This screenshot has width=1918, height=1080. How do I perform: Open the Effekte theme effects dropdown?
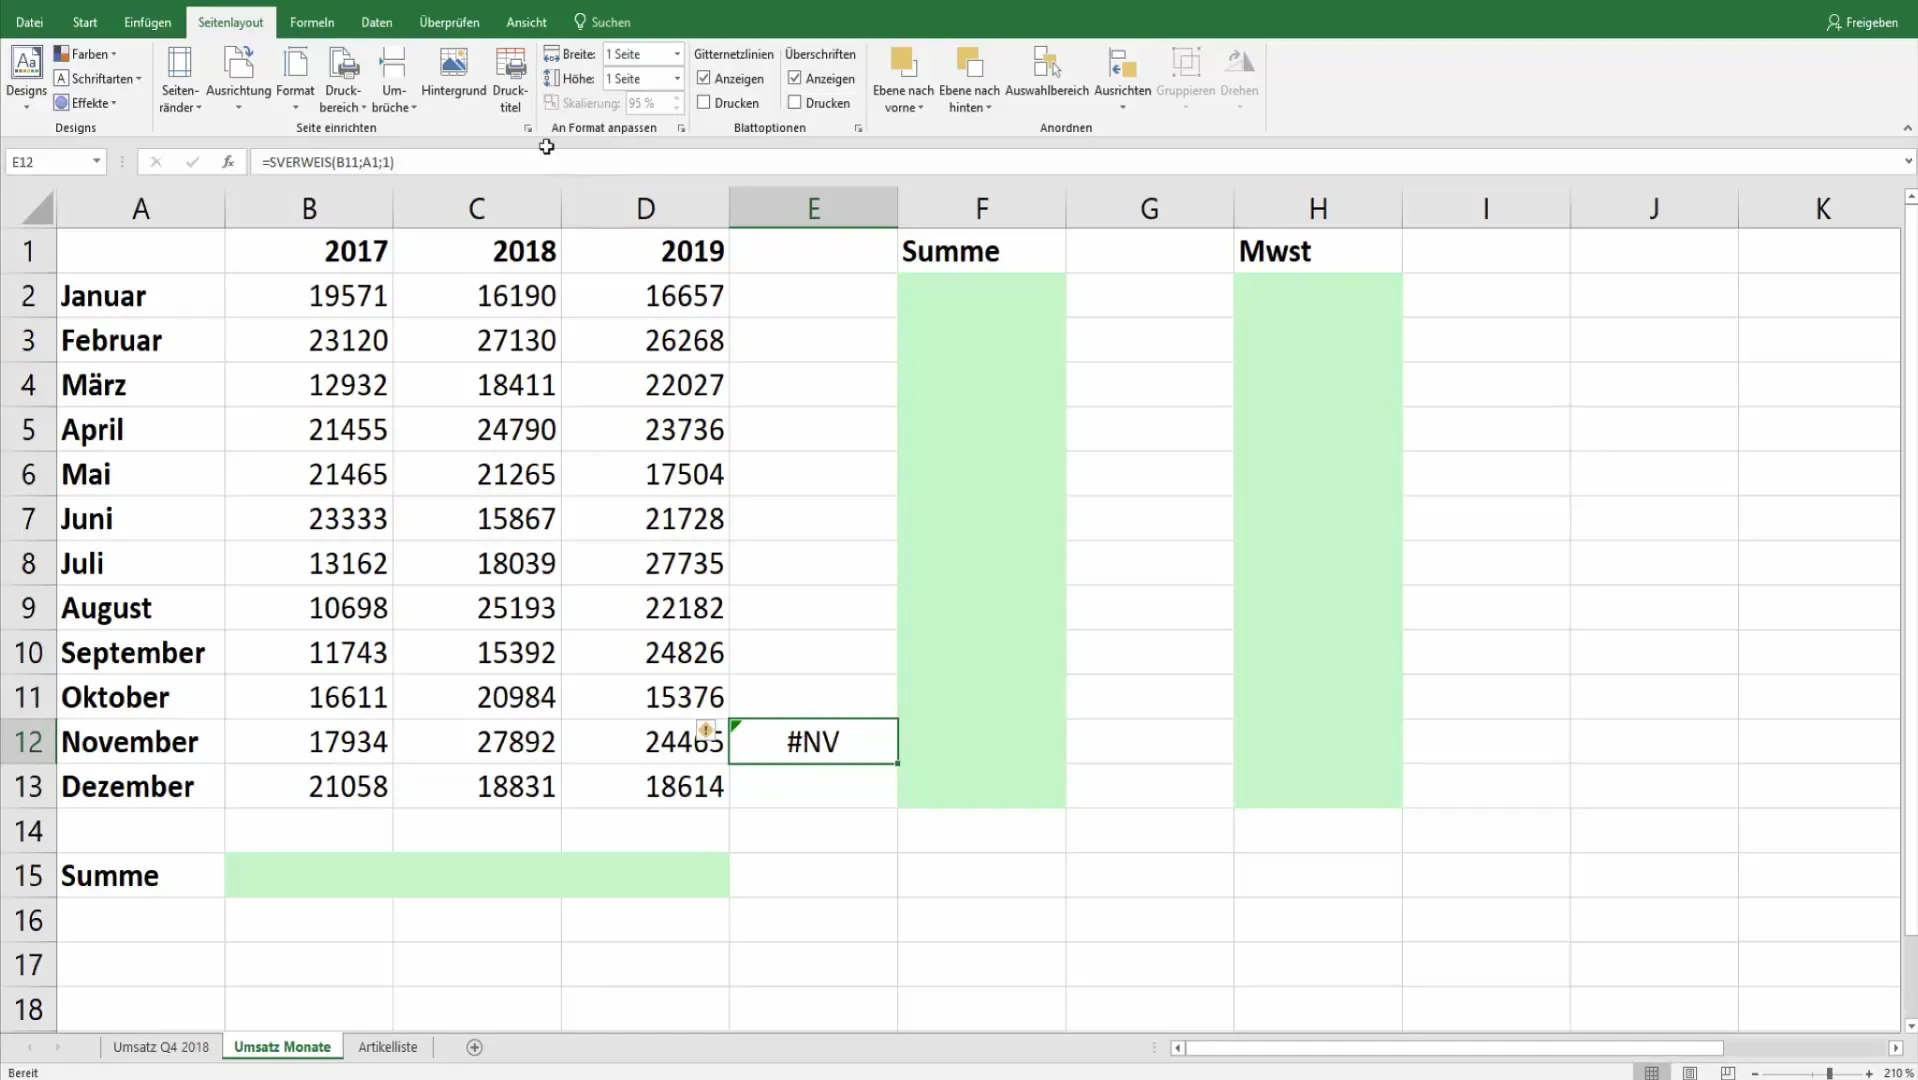[86, 102]
